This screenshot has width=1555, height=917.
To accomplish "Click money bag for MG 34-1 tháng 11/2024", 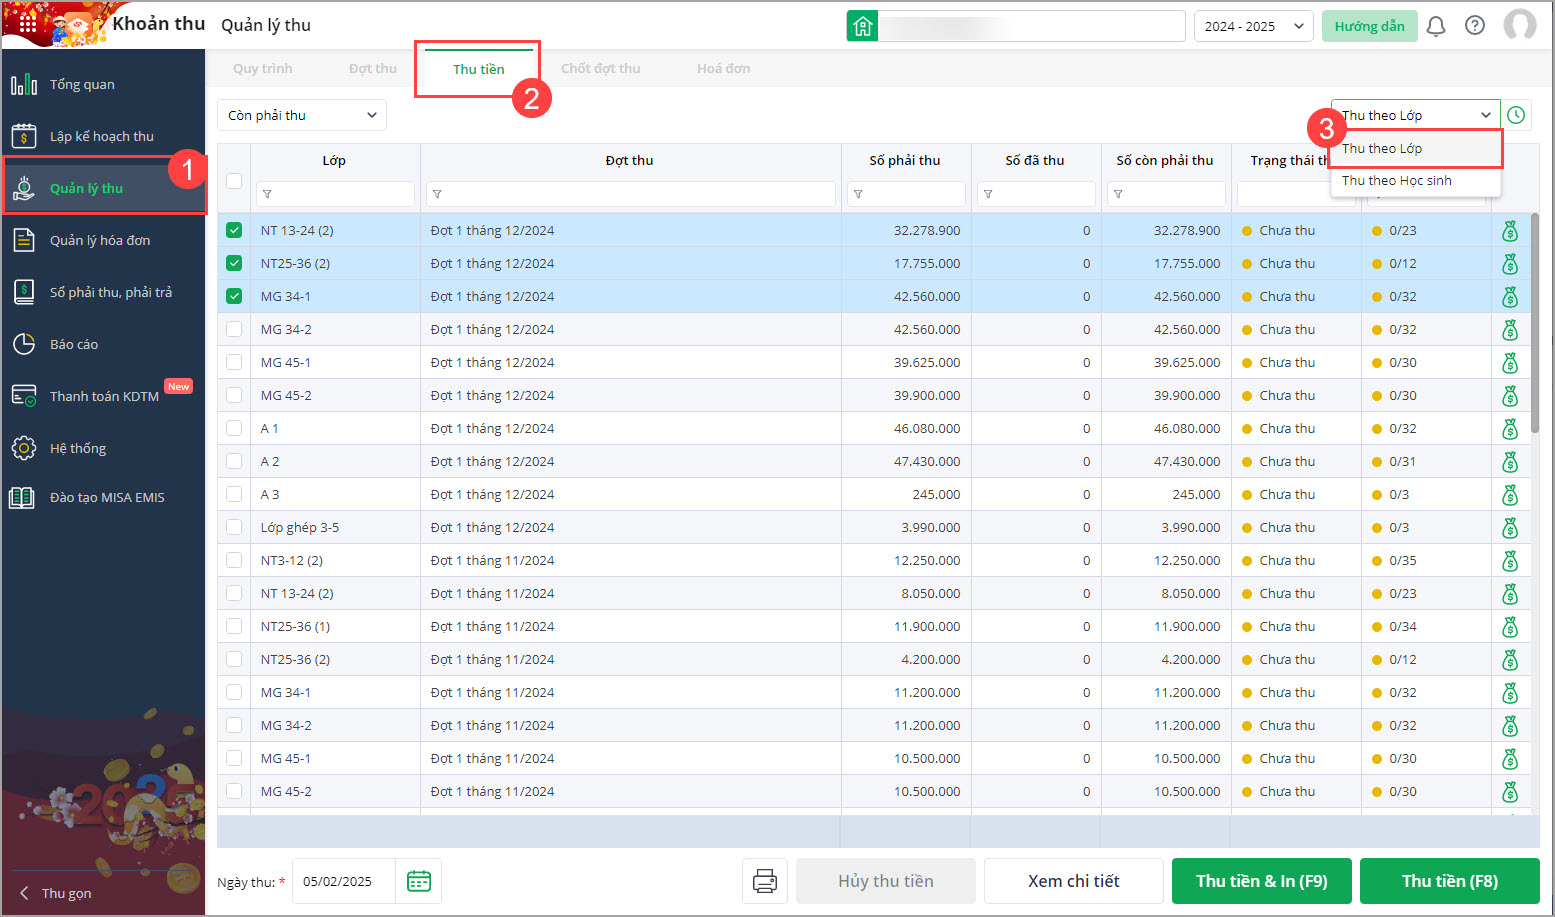I will point(1510,693).
